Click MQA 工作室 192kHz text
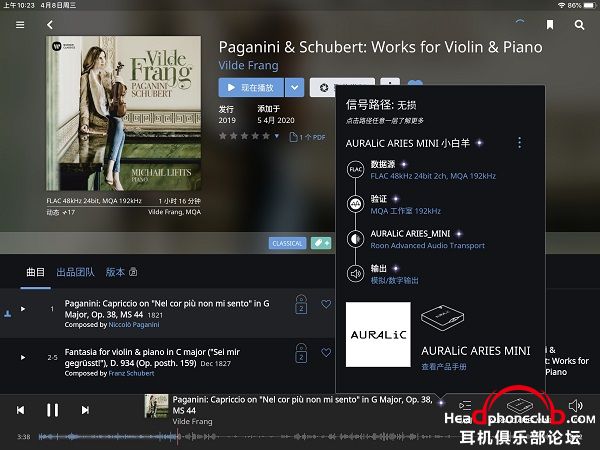Screen dimensions: 600x450 [406, 211]
